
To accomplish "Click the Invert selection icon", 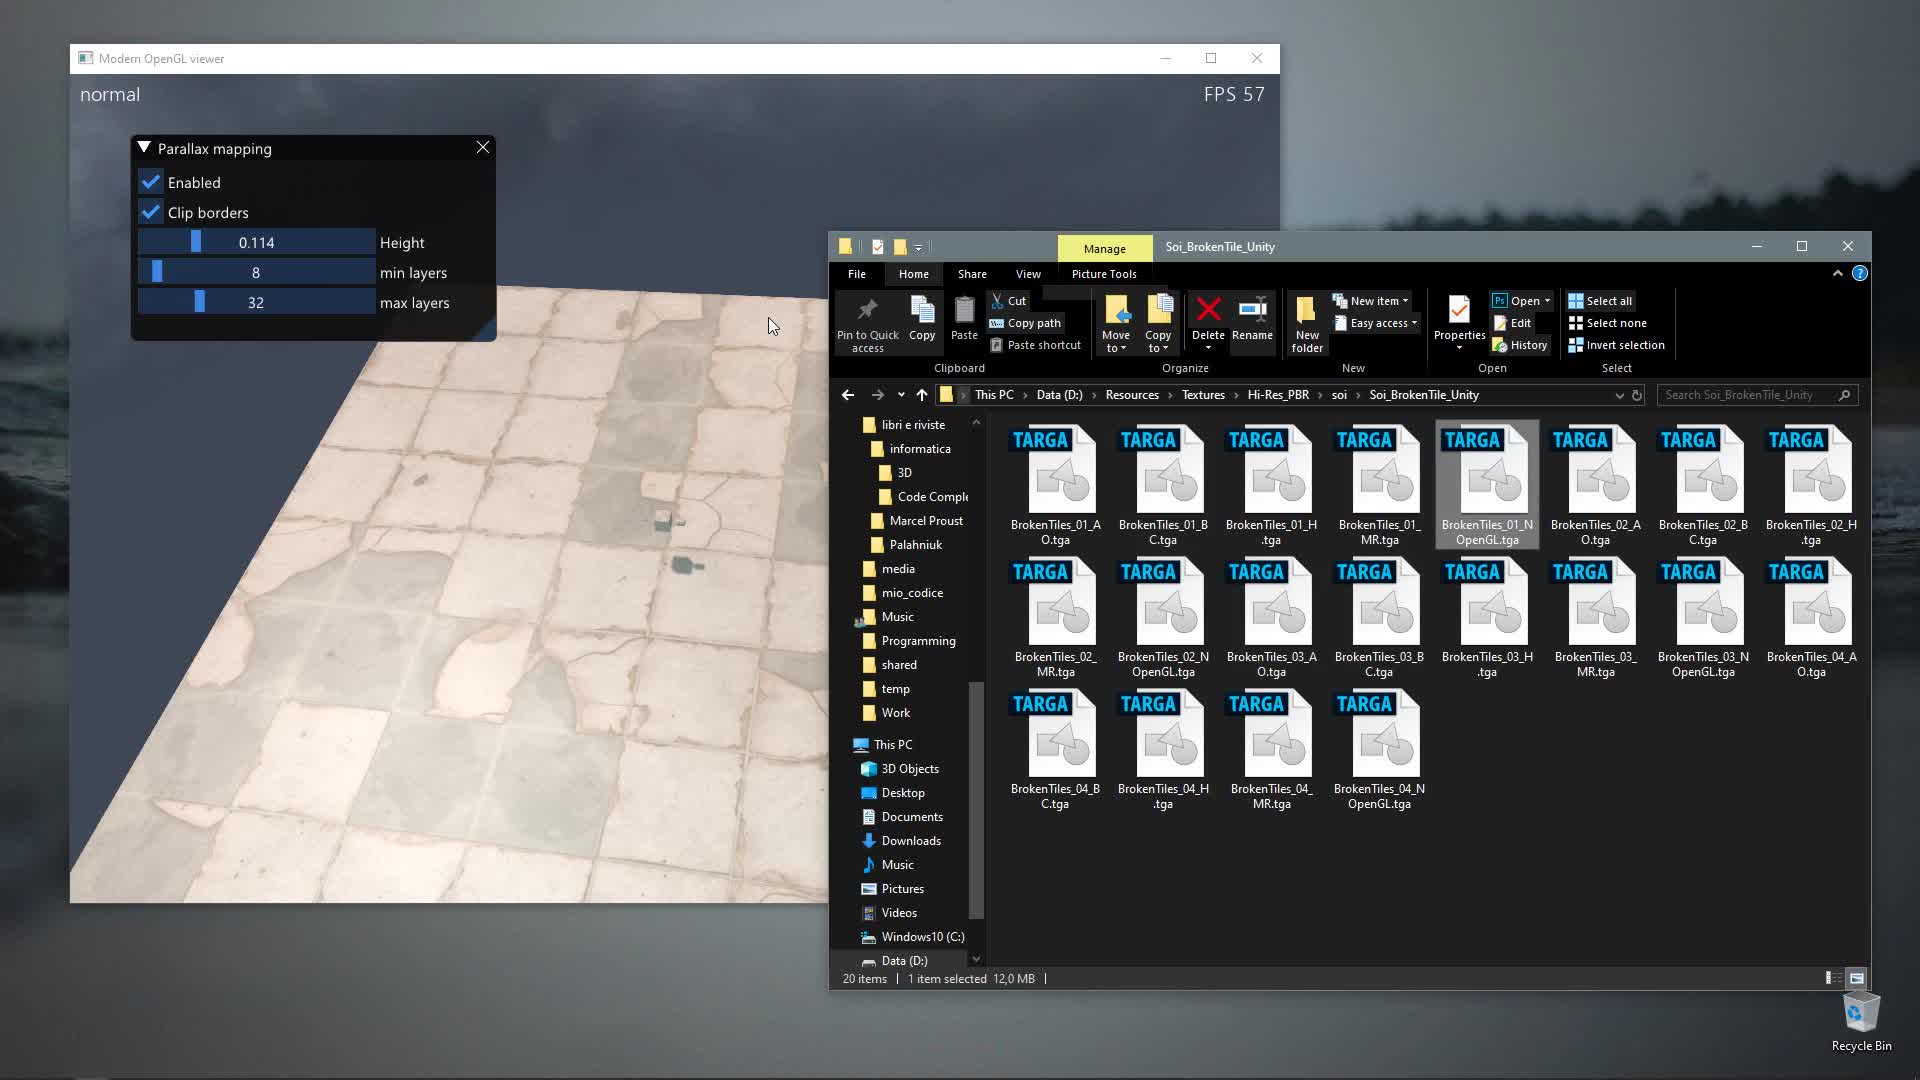I will pos(1617,344).
